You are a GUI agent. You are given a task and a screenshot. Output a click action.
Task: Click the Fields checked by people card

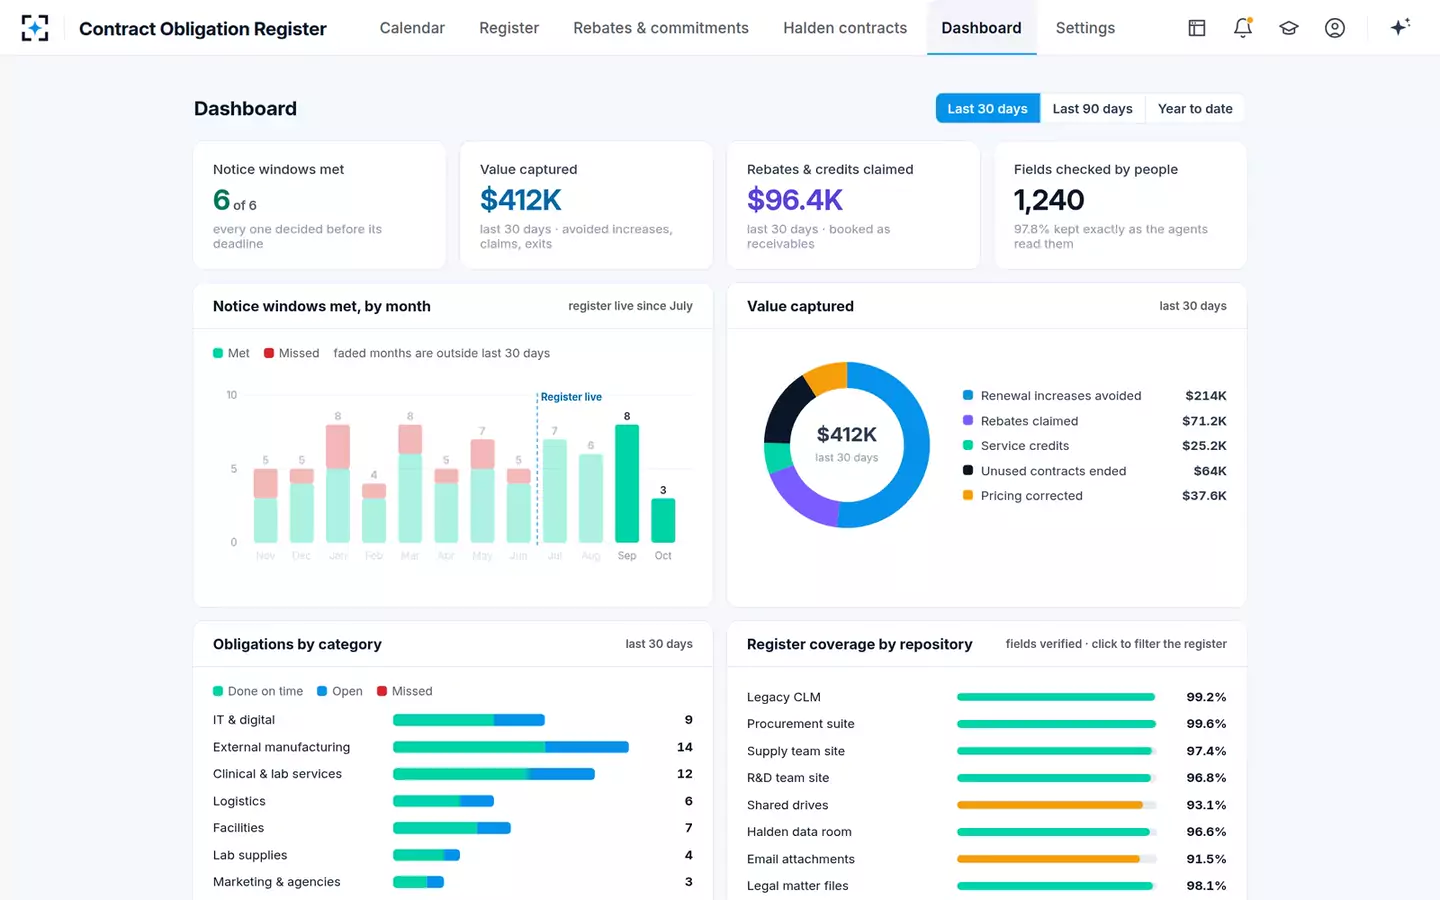(x=1120, y=205)
